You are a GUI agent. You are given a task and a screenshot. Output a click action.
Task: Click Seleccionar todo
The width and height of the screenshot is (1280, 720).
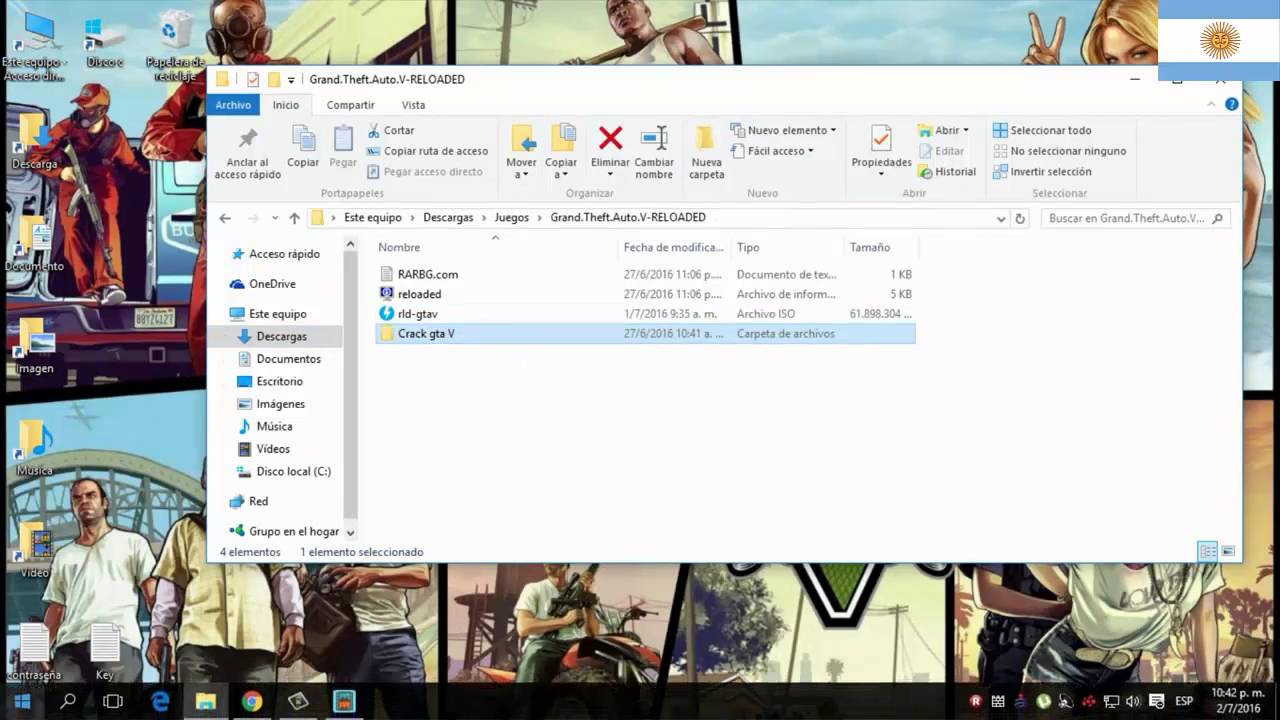pos(1042,130)
